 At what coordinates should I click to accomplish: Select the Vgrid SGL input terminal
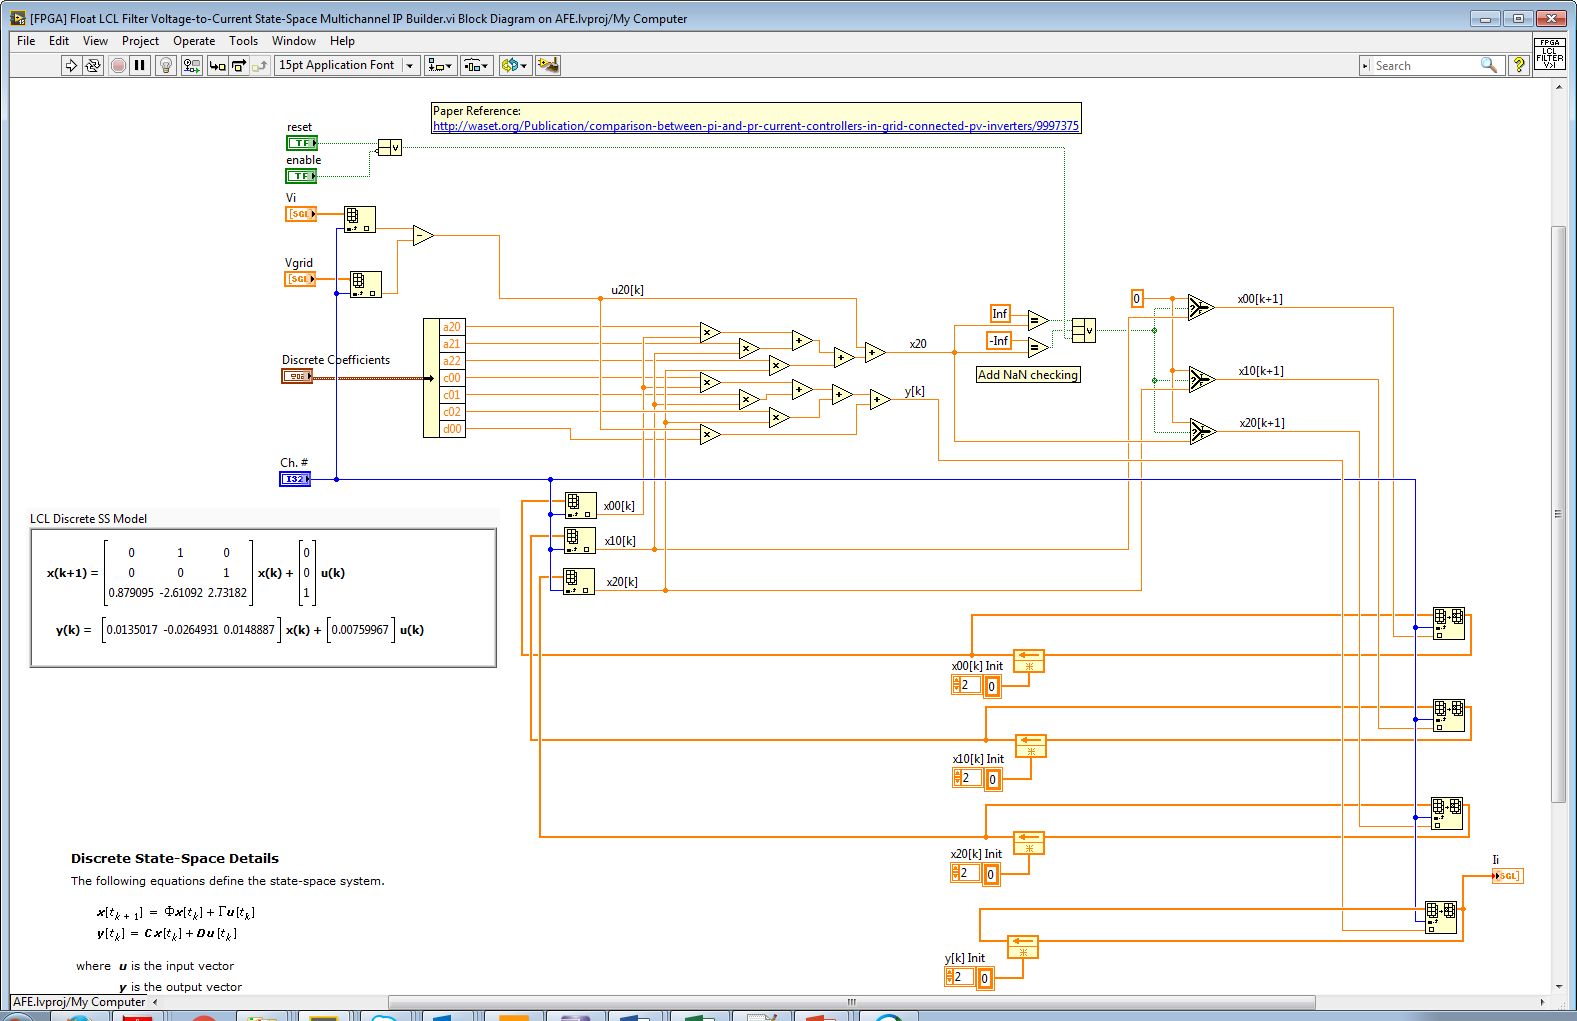point(300,279)
